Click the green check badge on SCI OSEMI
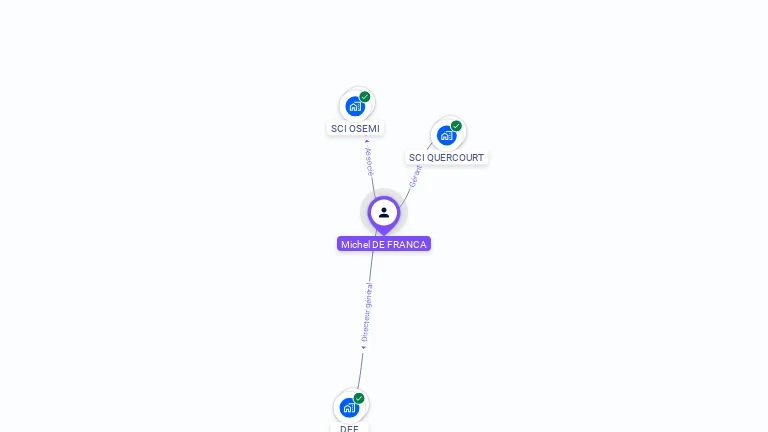The image size is (768, 432). click(364, 97)
